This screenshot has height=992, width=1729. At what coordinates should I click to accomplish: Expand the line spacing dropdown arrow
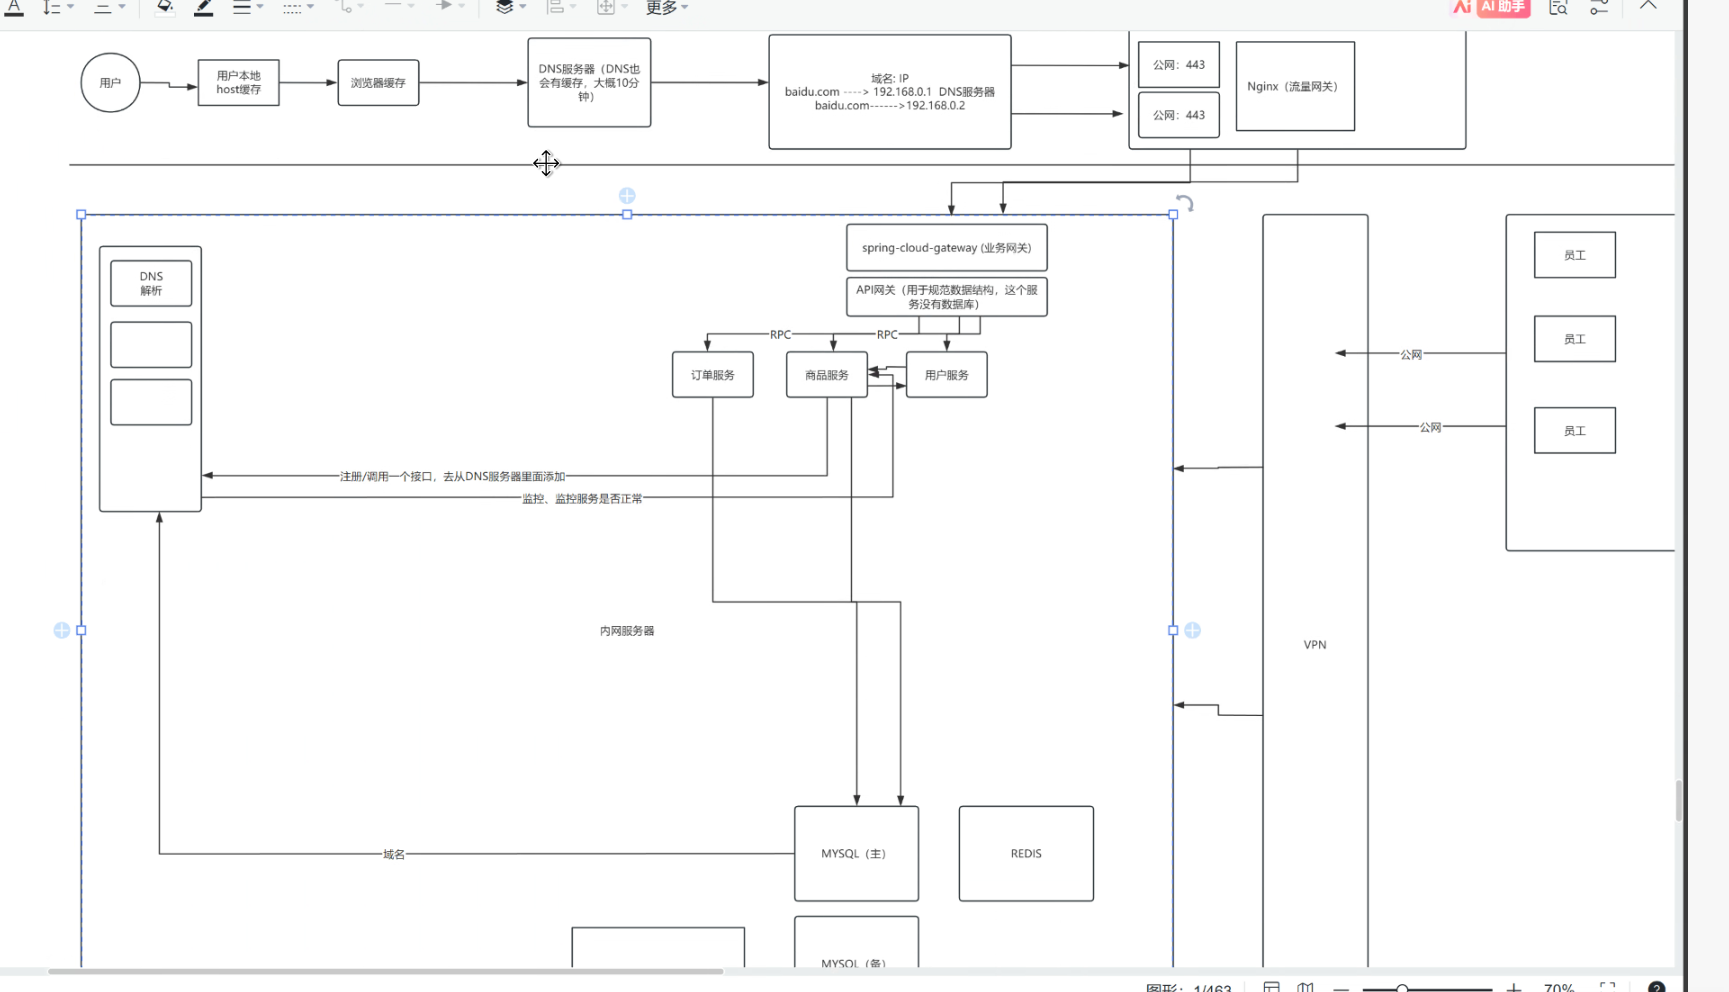coord(70,7)
